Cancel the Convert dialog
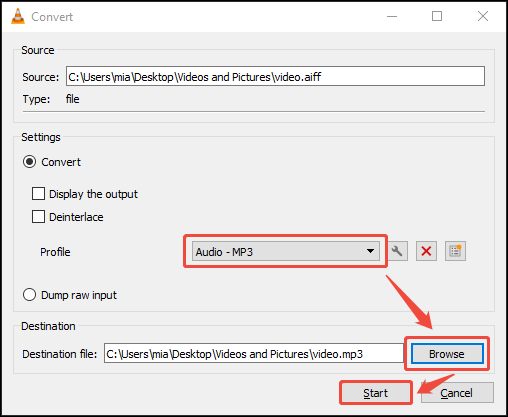This screenshot has height=417, width=508. pos(457,393)
